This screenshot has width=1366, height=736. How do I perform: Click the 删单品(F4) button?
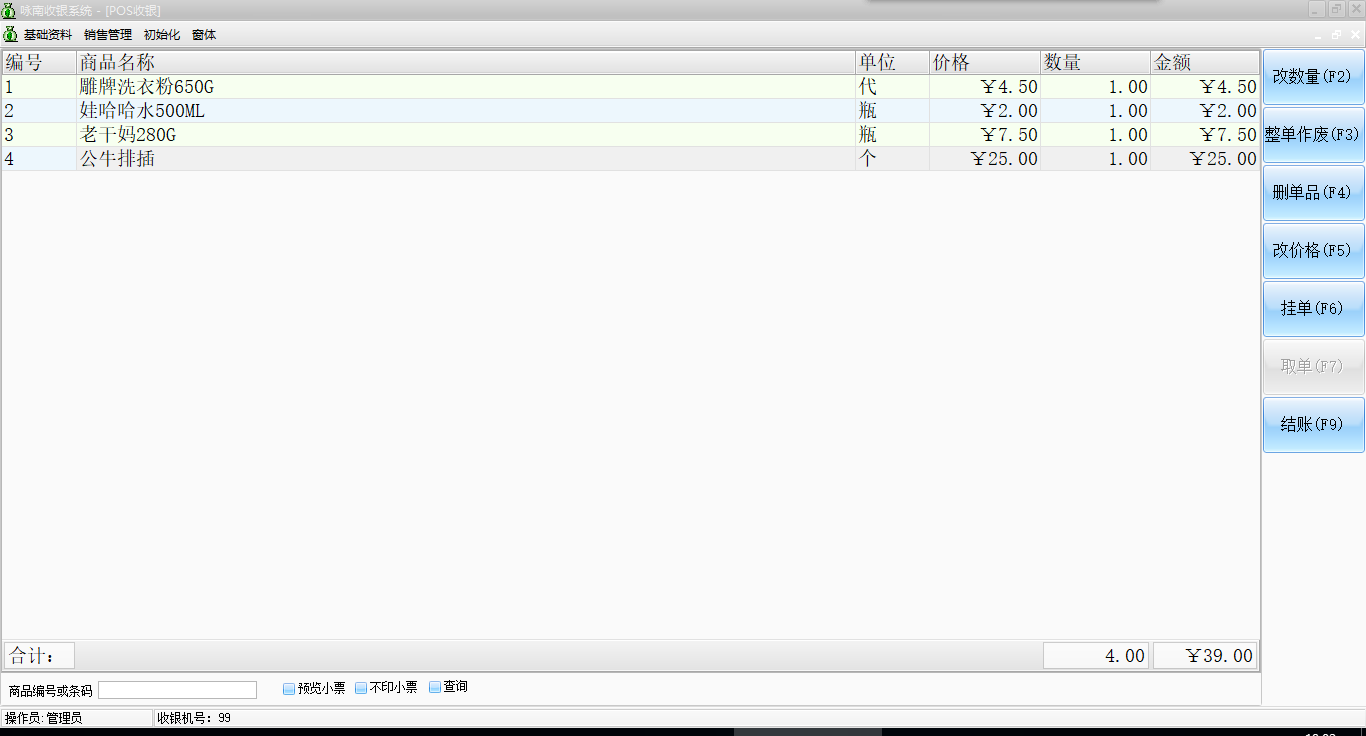(1313, 193)
